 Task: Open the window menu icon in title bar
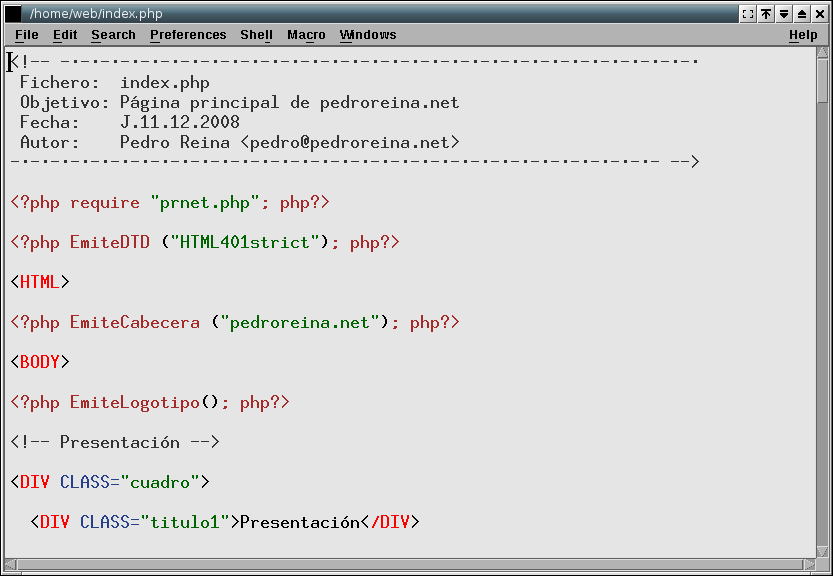(14, 14)
